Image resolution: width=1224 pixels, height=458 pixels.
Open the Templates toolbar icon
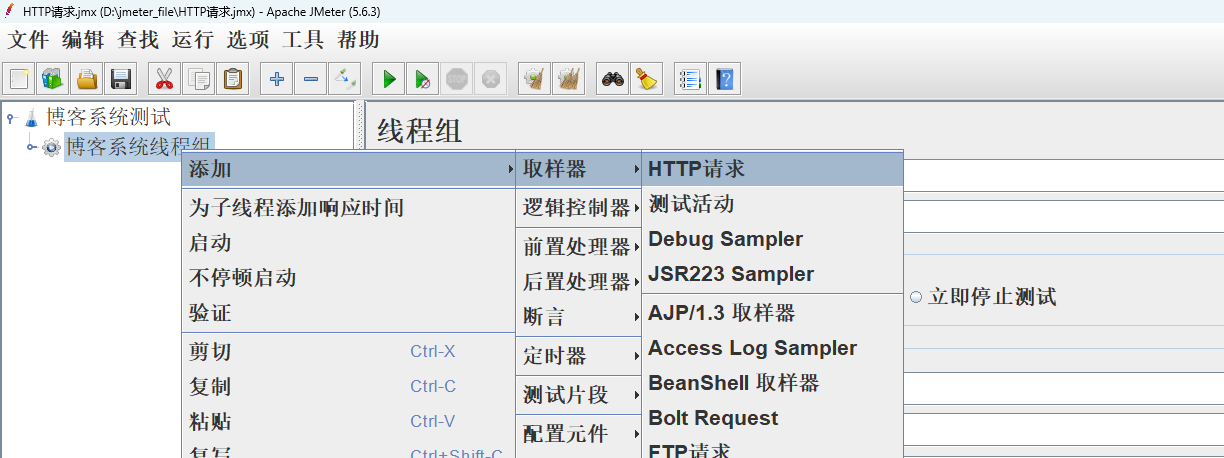click(53, 78)
